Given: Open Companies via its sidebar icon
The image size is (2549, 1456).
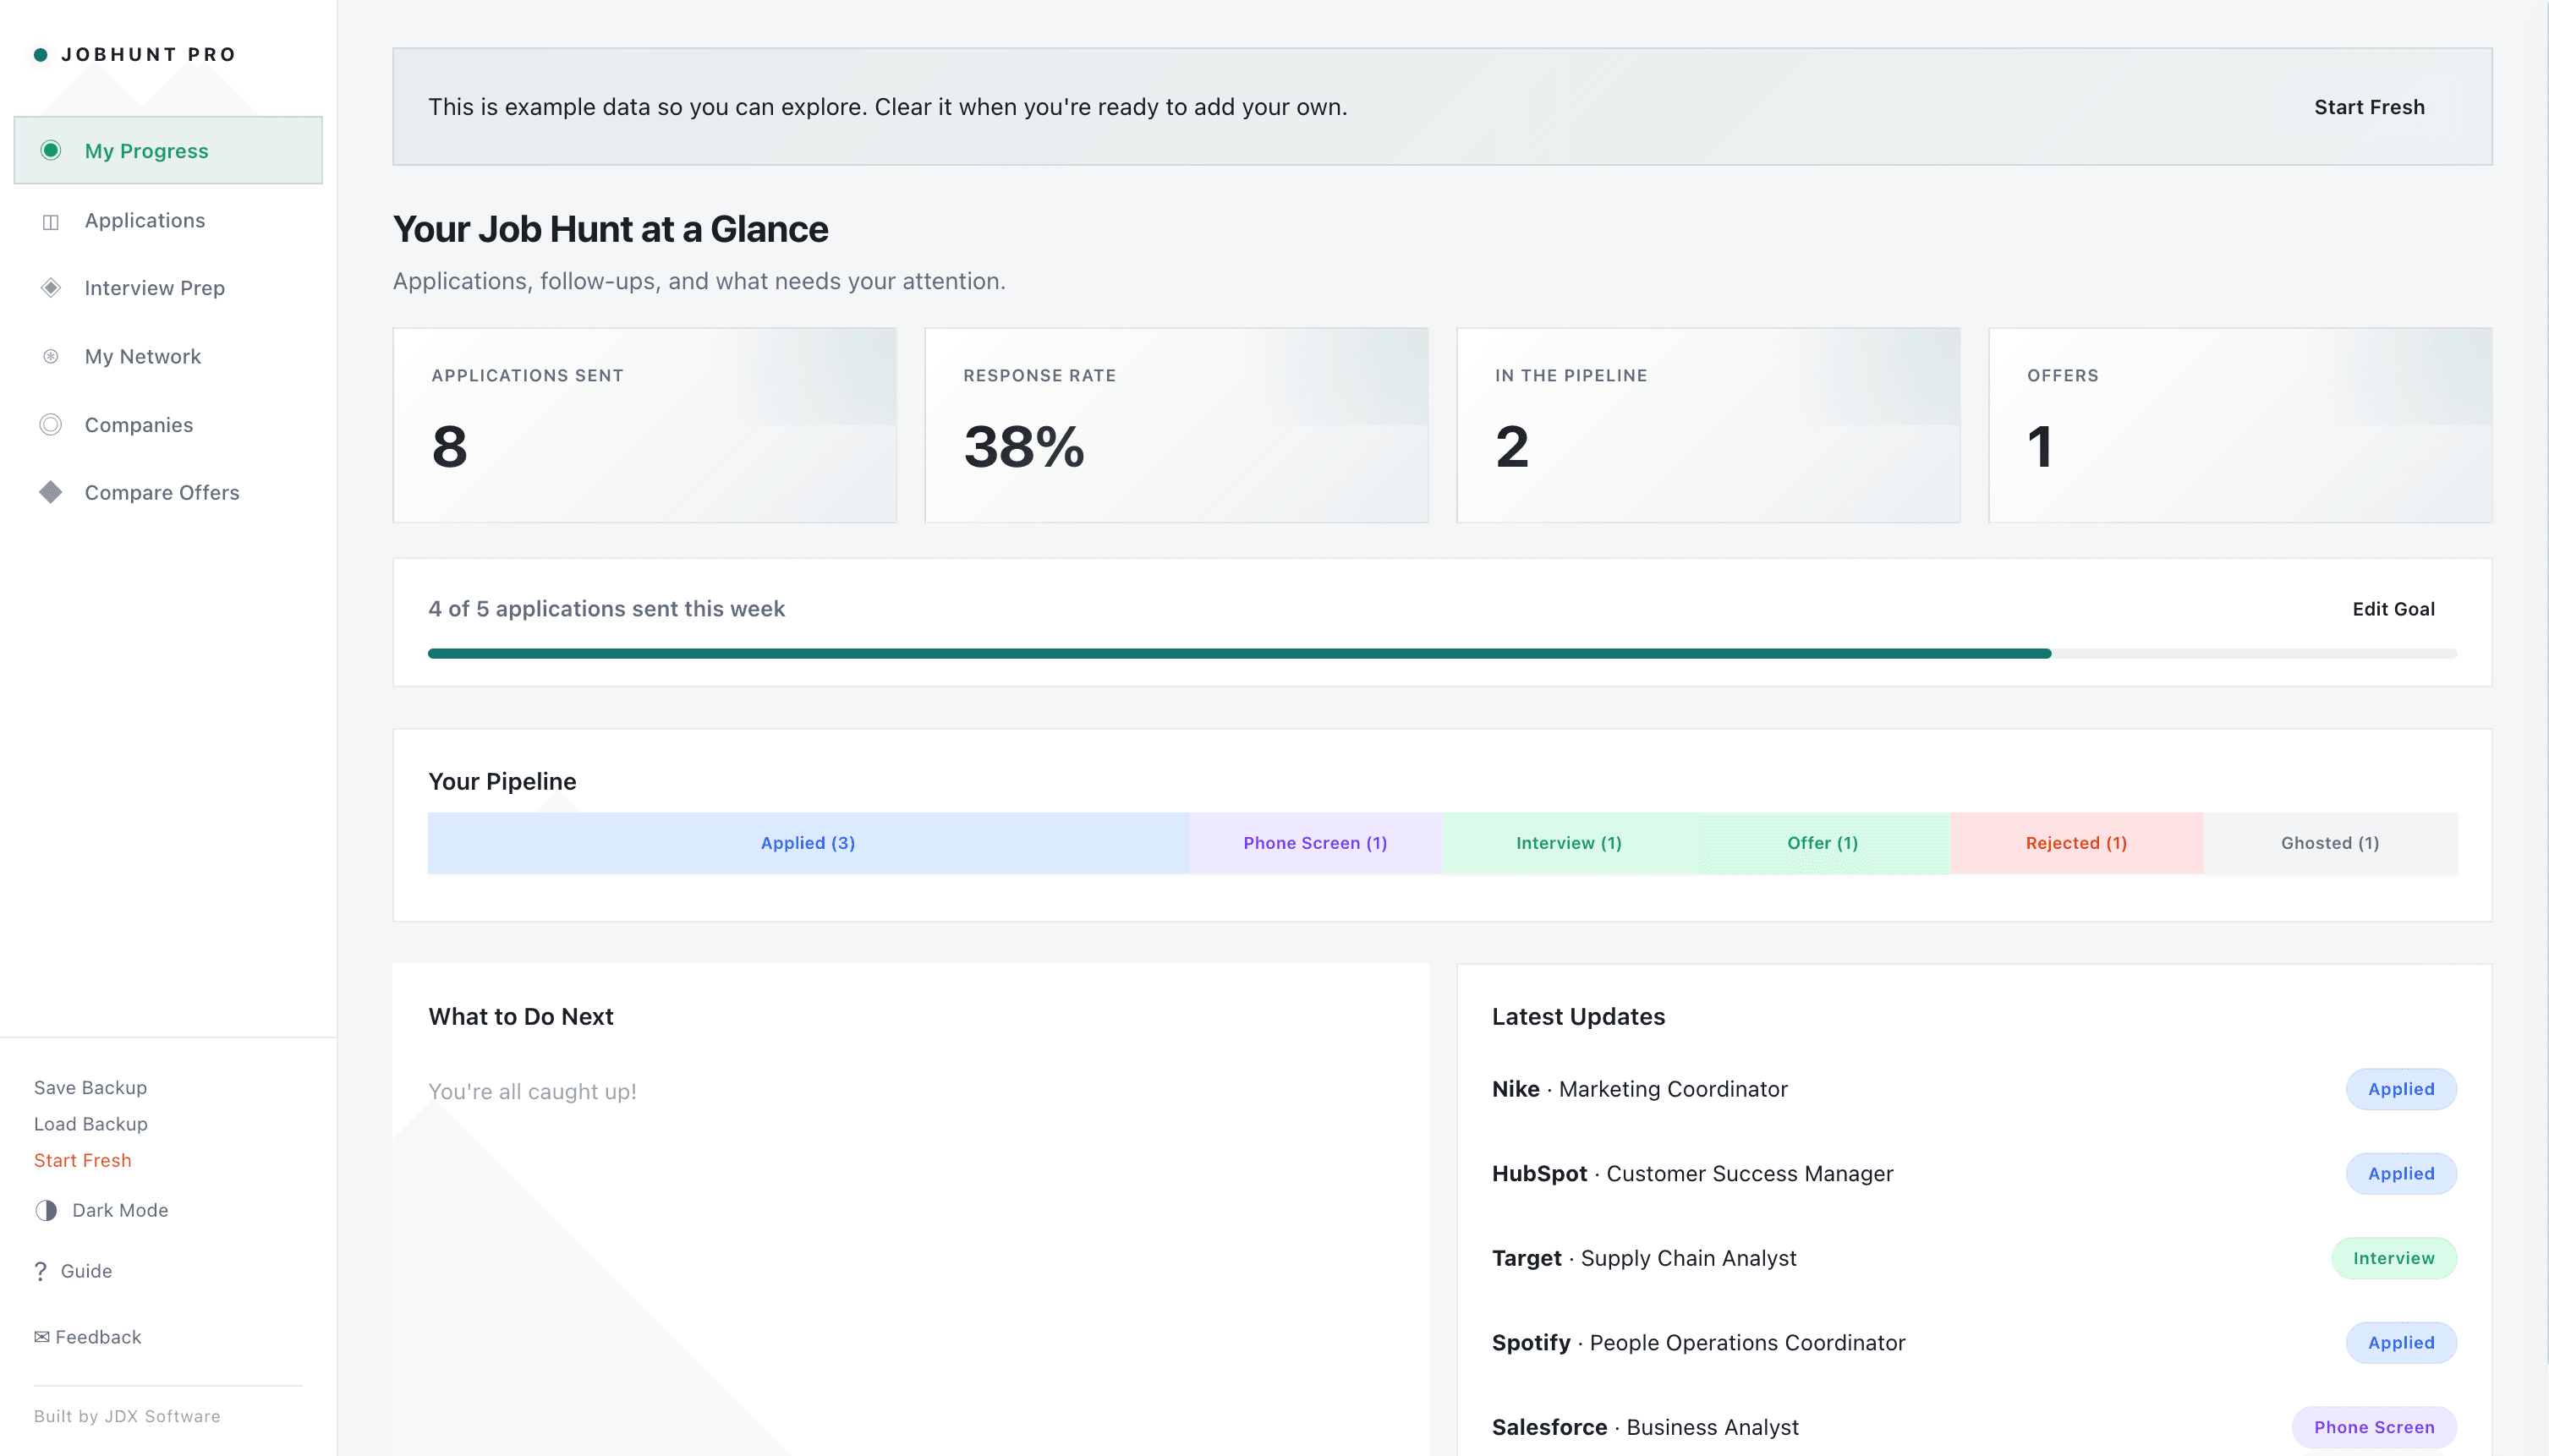Looking at the screenshot, I should point(51,424).
